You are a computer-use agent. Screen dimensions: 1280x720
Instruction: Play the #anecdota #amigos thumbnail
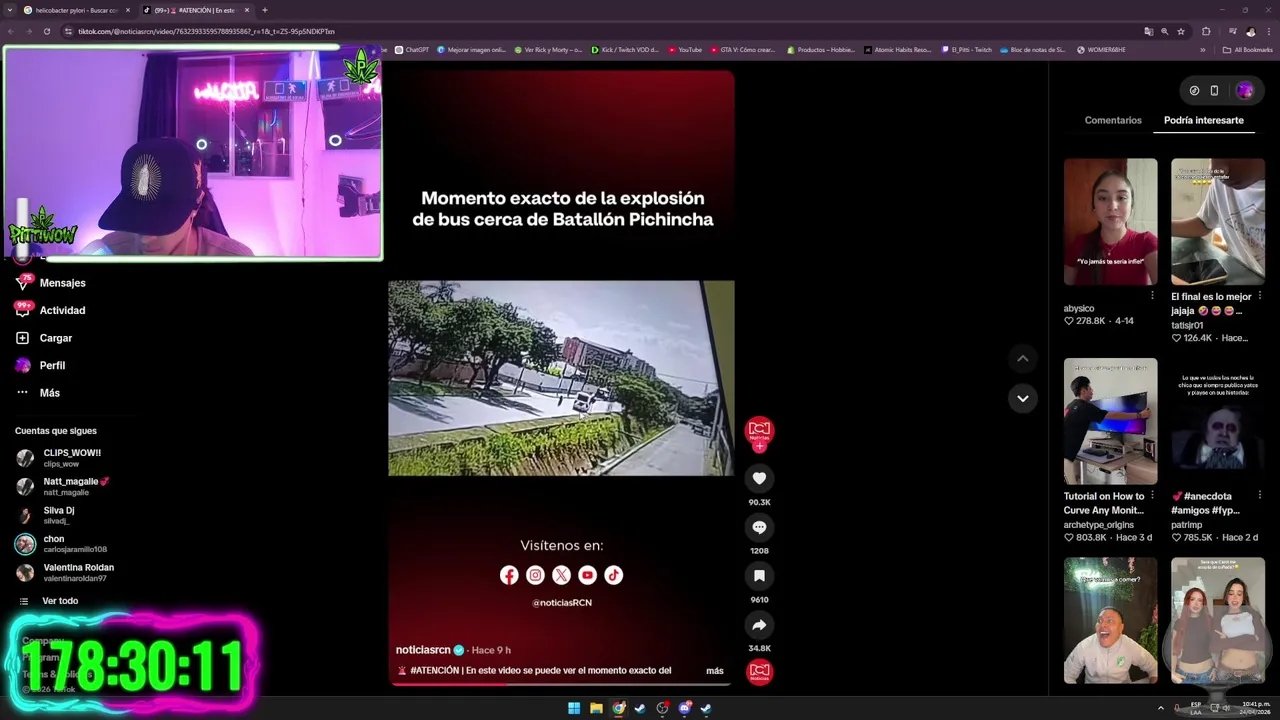1218,421
